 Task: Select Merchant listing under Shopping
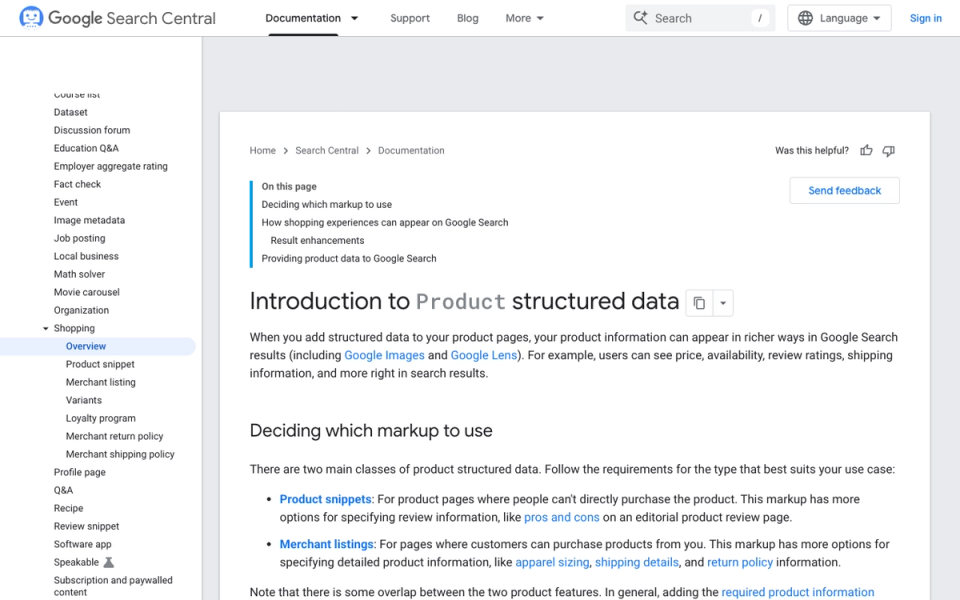(100, 382)
